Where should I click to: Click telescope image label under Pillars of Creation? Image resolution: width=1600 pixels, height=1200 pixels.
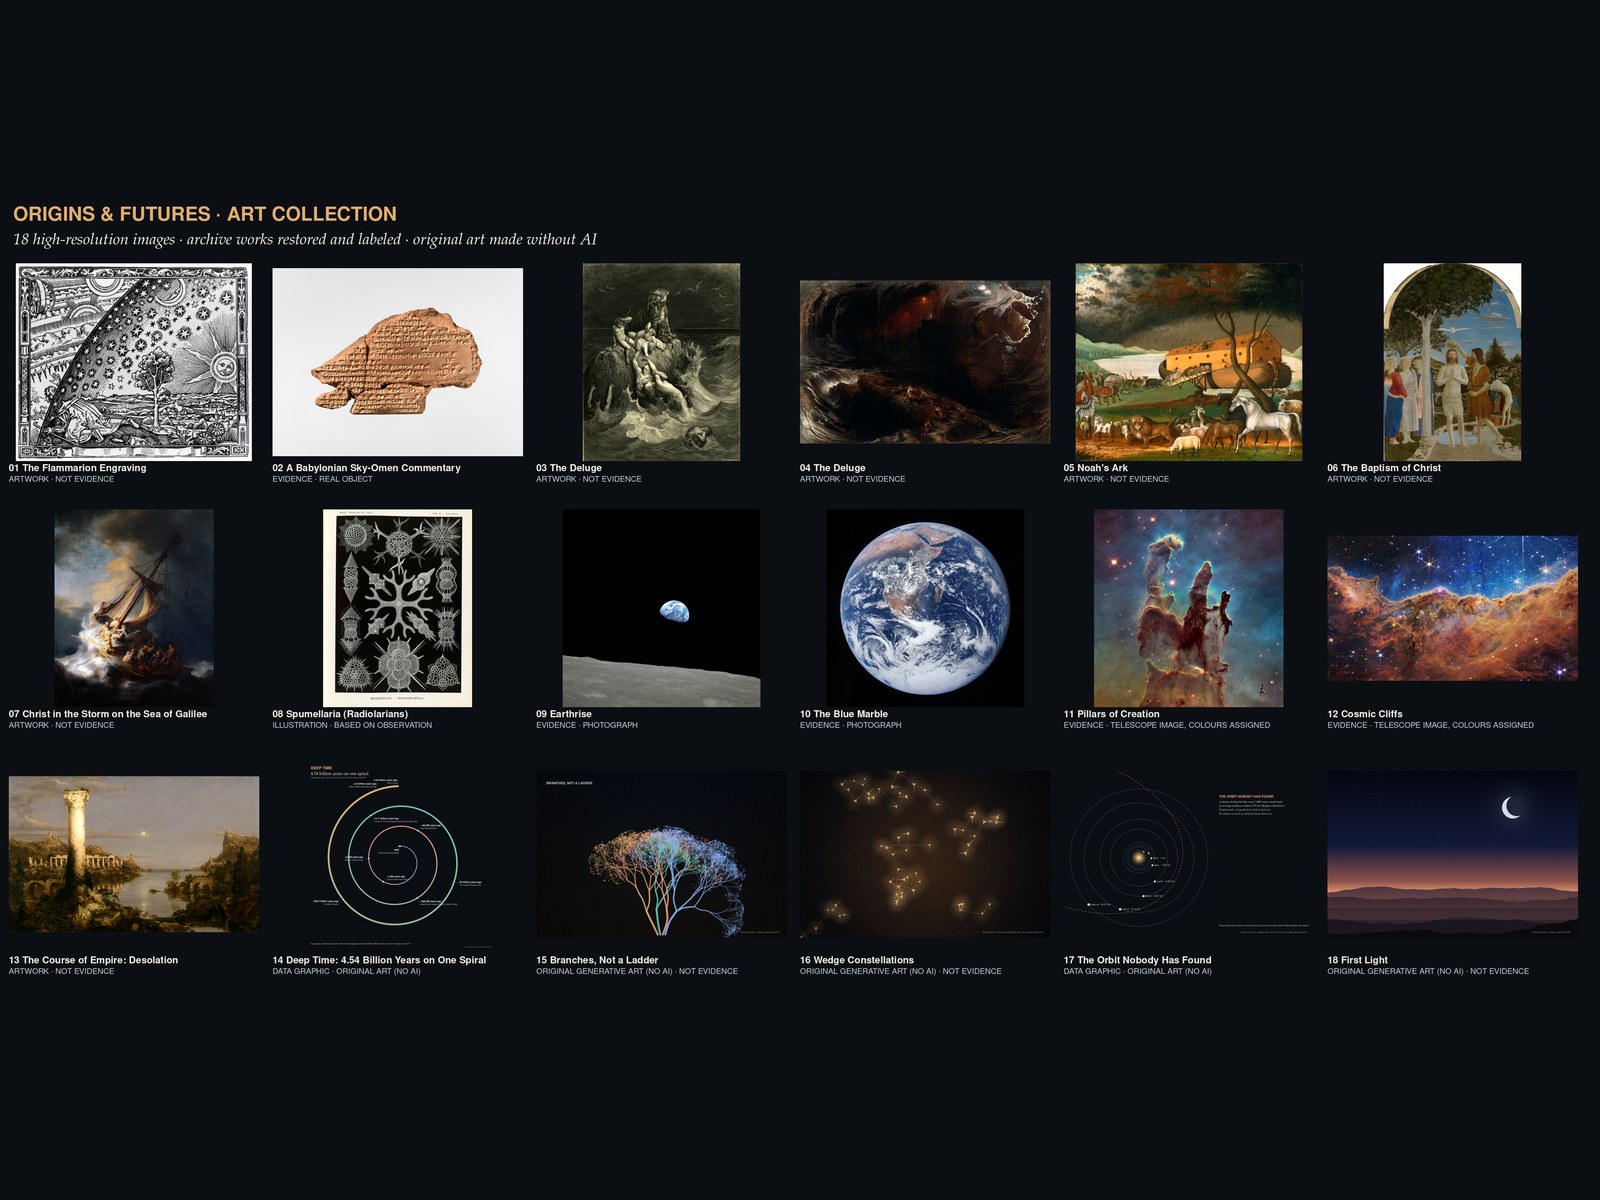(x=1167, y=725)
